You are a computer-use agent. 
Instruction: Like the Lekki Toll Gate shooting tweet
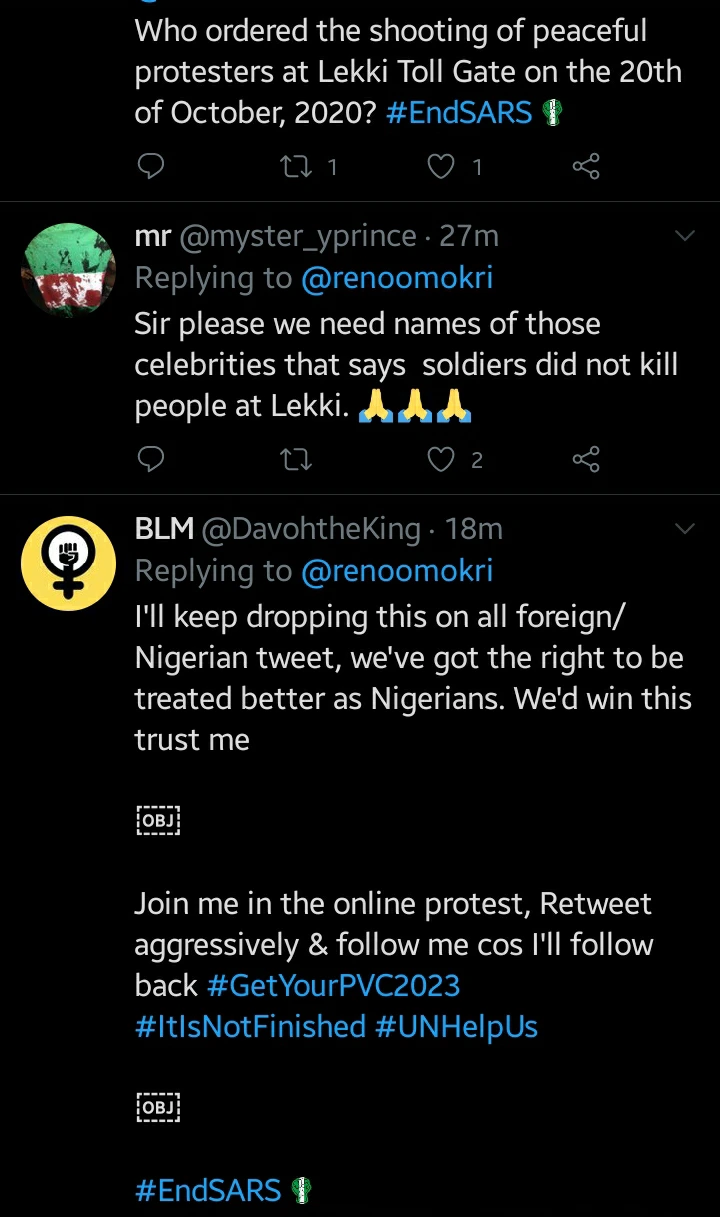441,166
